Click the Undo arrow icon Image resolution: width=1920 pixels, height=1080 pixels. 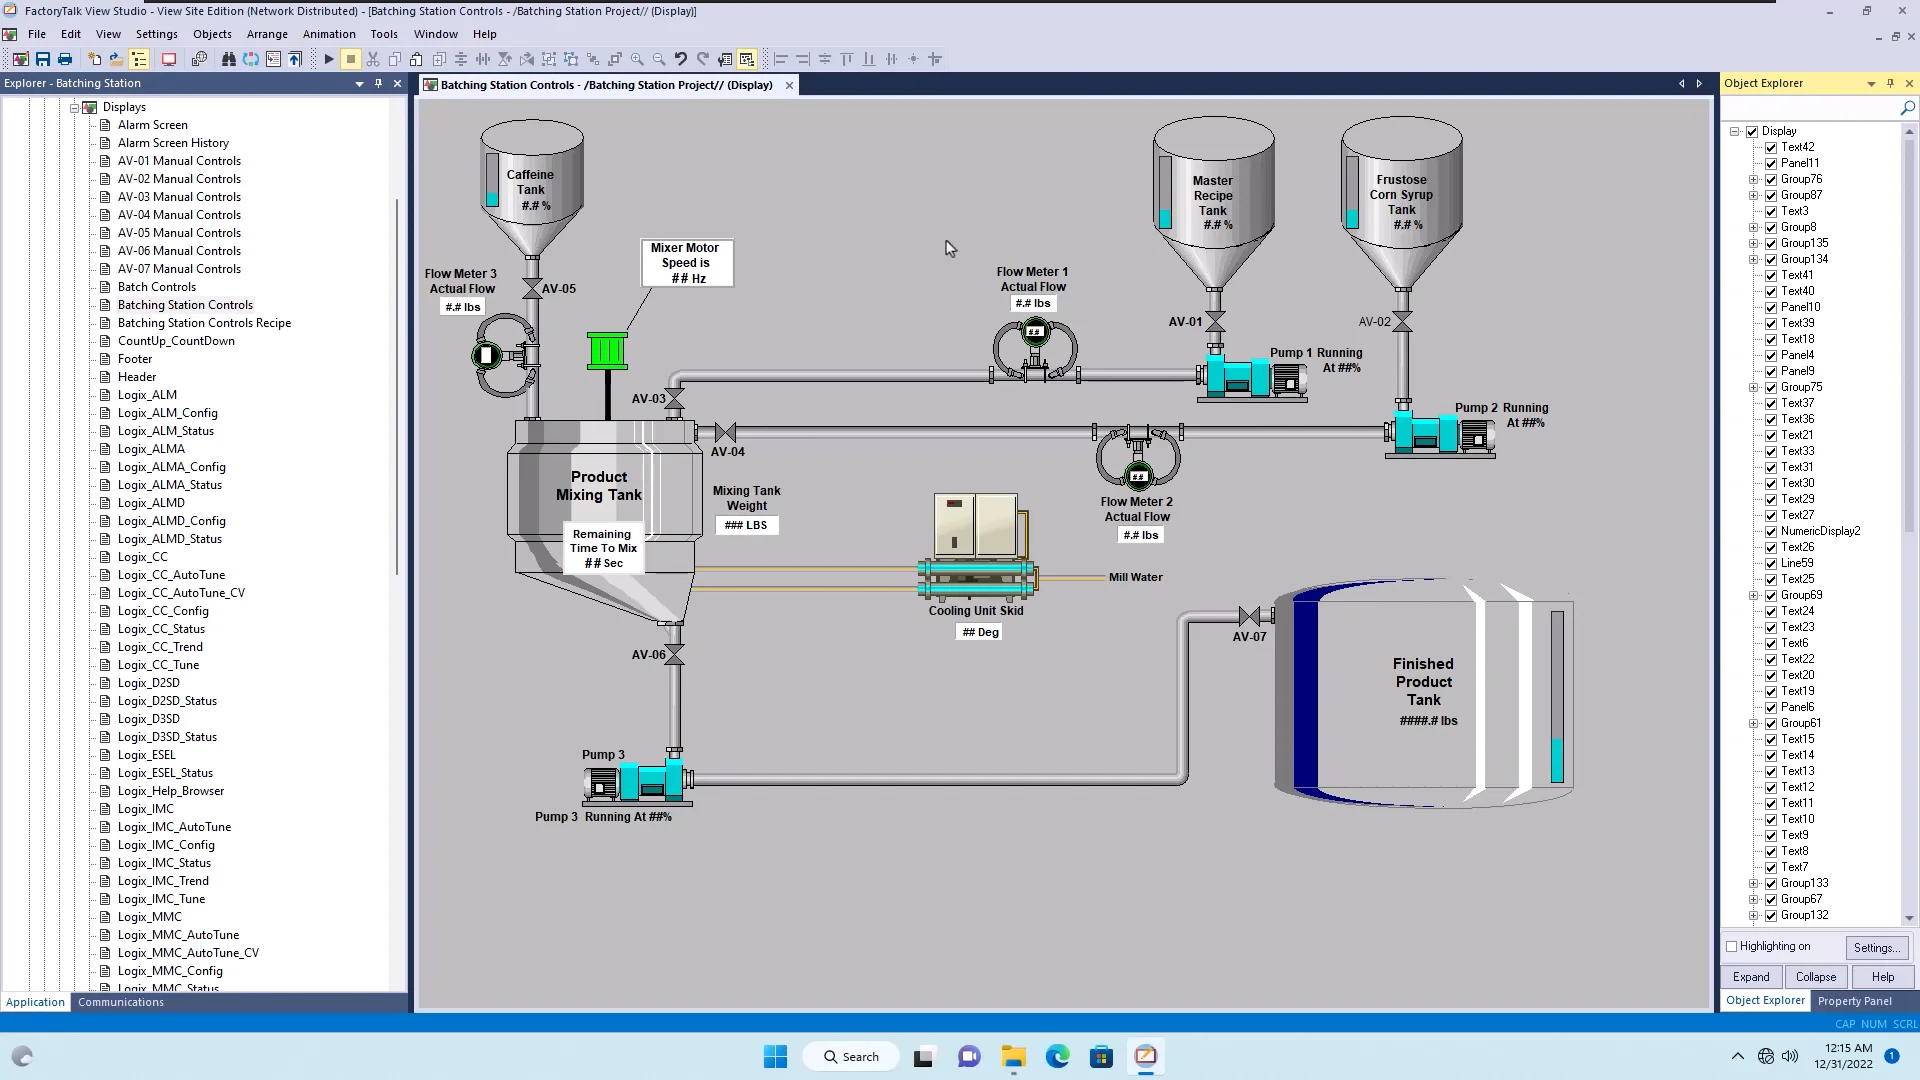coord(681,59)
